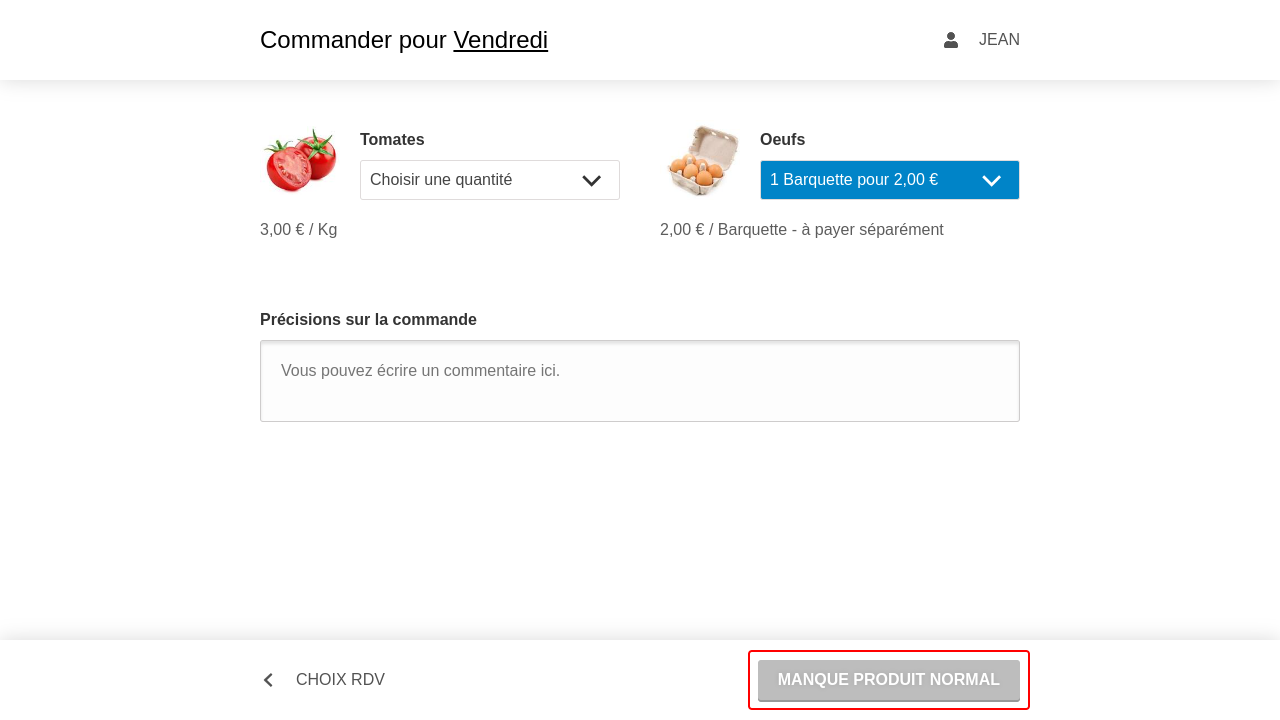This screenshot has width=1280, height=720.
Task: Click the tomato product image
Action: click(x=300, y=160)
